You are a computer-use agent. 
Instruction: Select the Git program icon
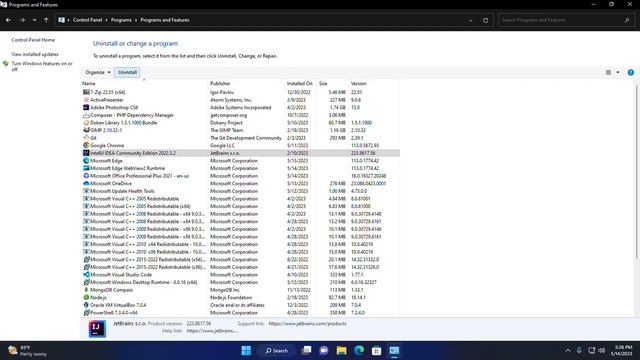[86, 138]
